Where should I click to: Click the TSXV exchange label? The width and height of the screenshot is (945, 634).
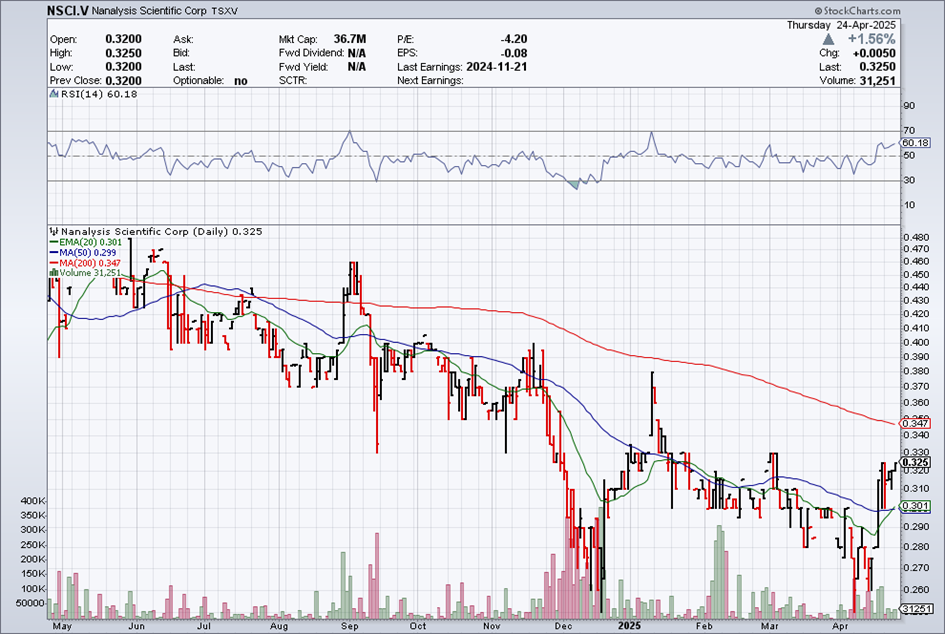(224, 11)
